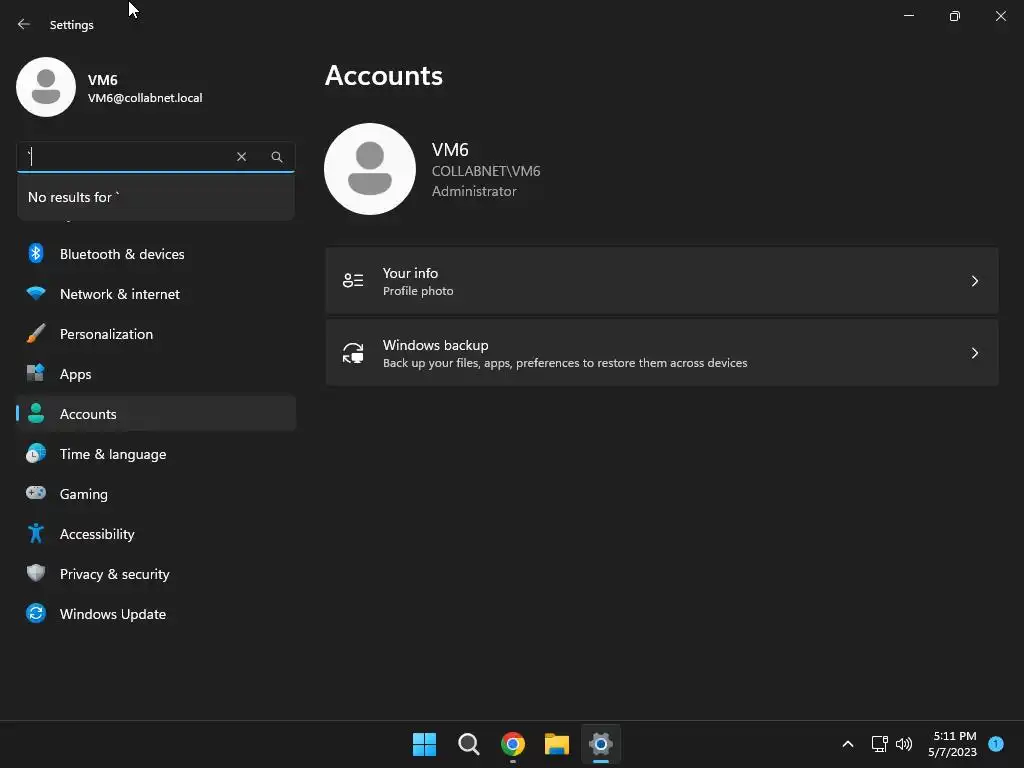1024x768 pixels.
Task: Open the Windows Start menu
Action: [424, 744]
